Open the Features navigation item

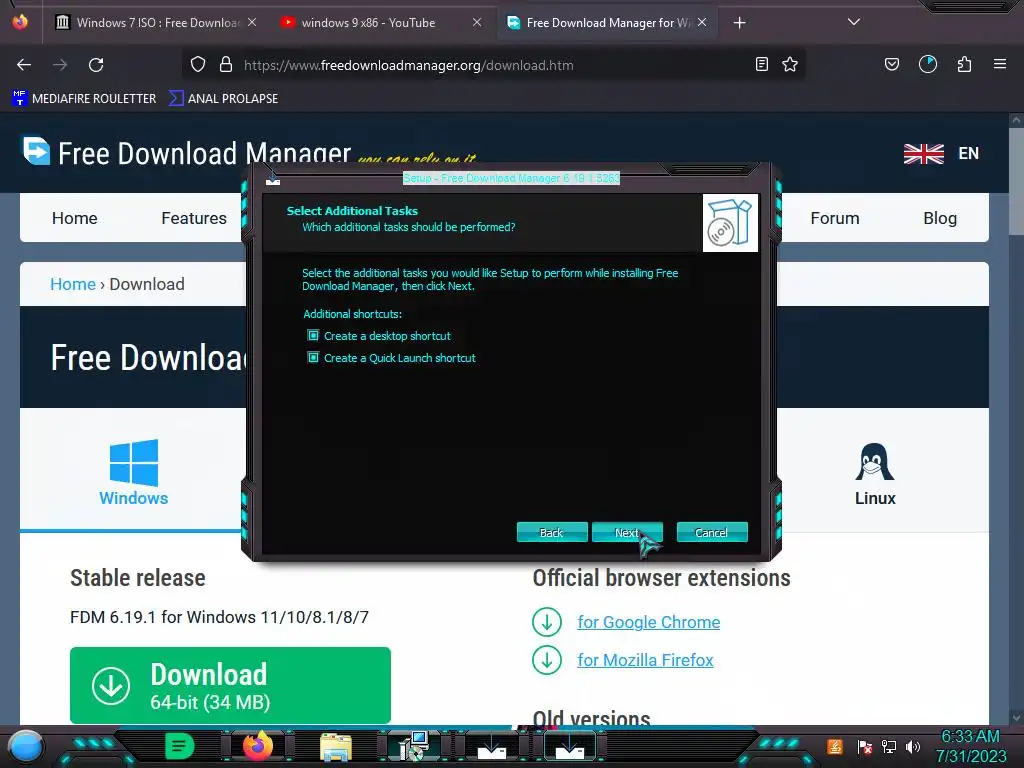pos(194,218)
